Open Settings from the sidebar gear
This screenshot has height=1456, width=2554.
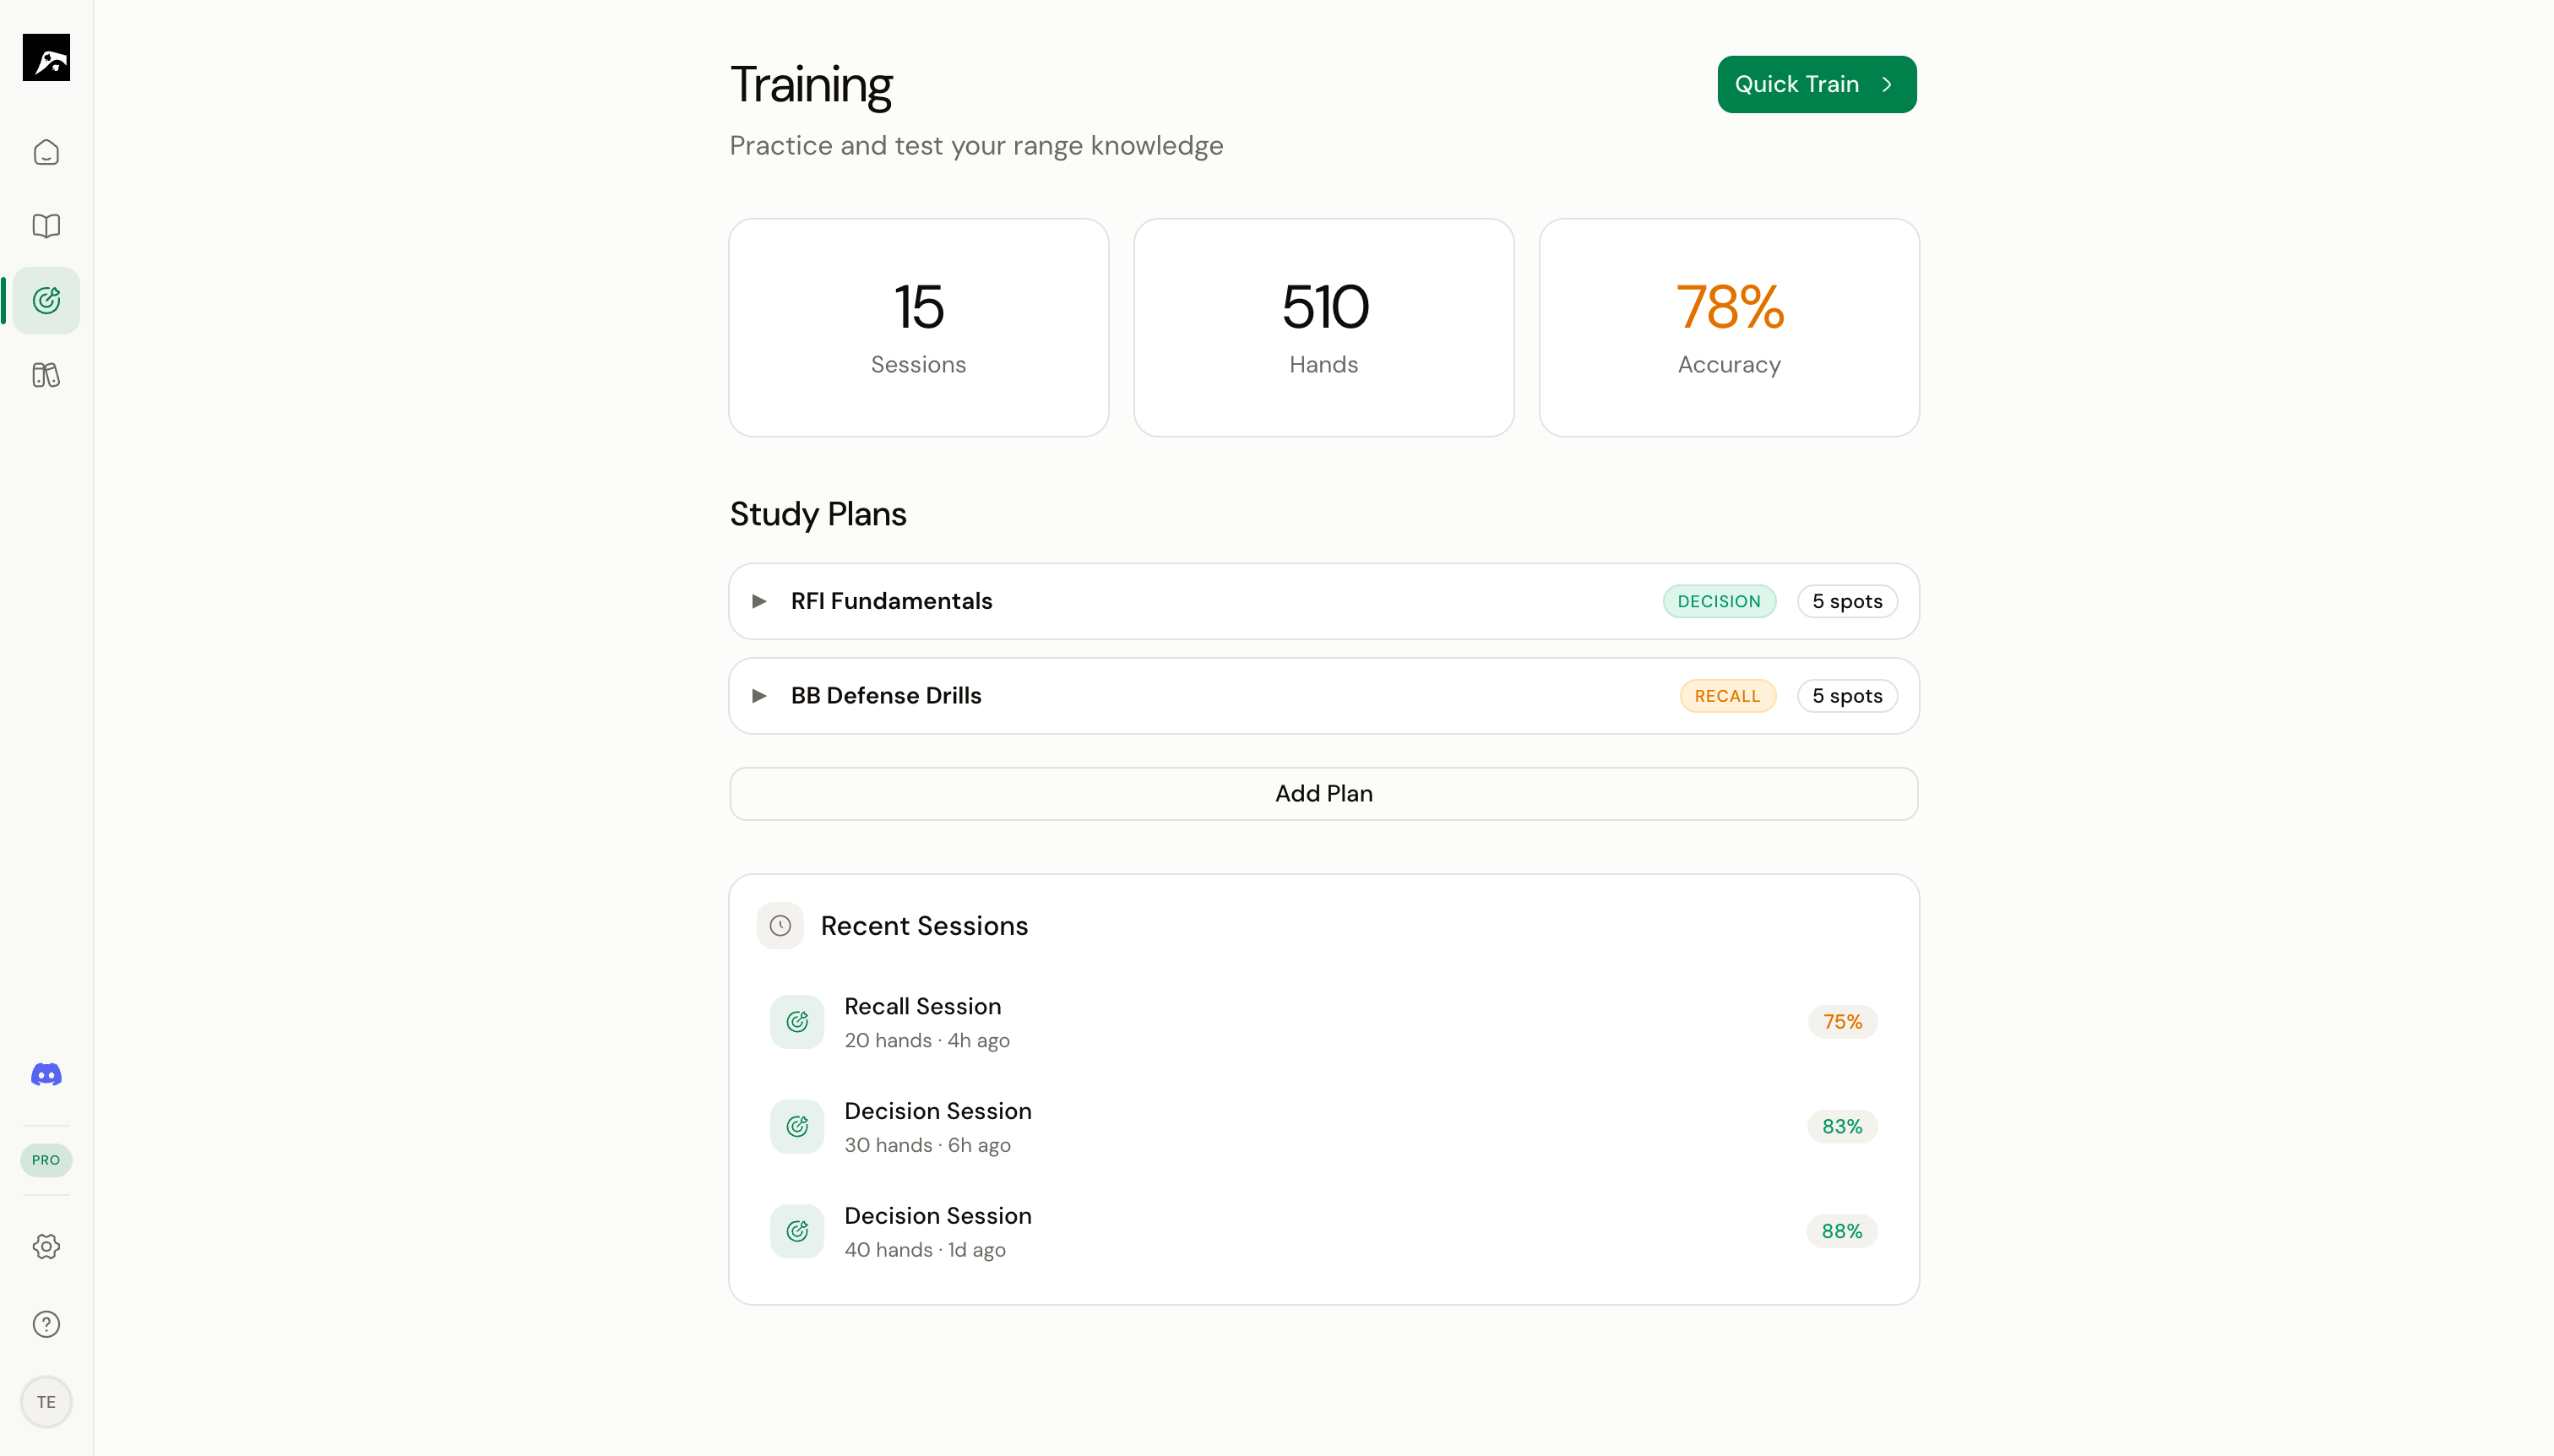(46, 1246)
